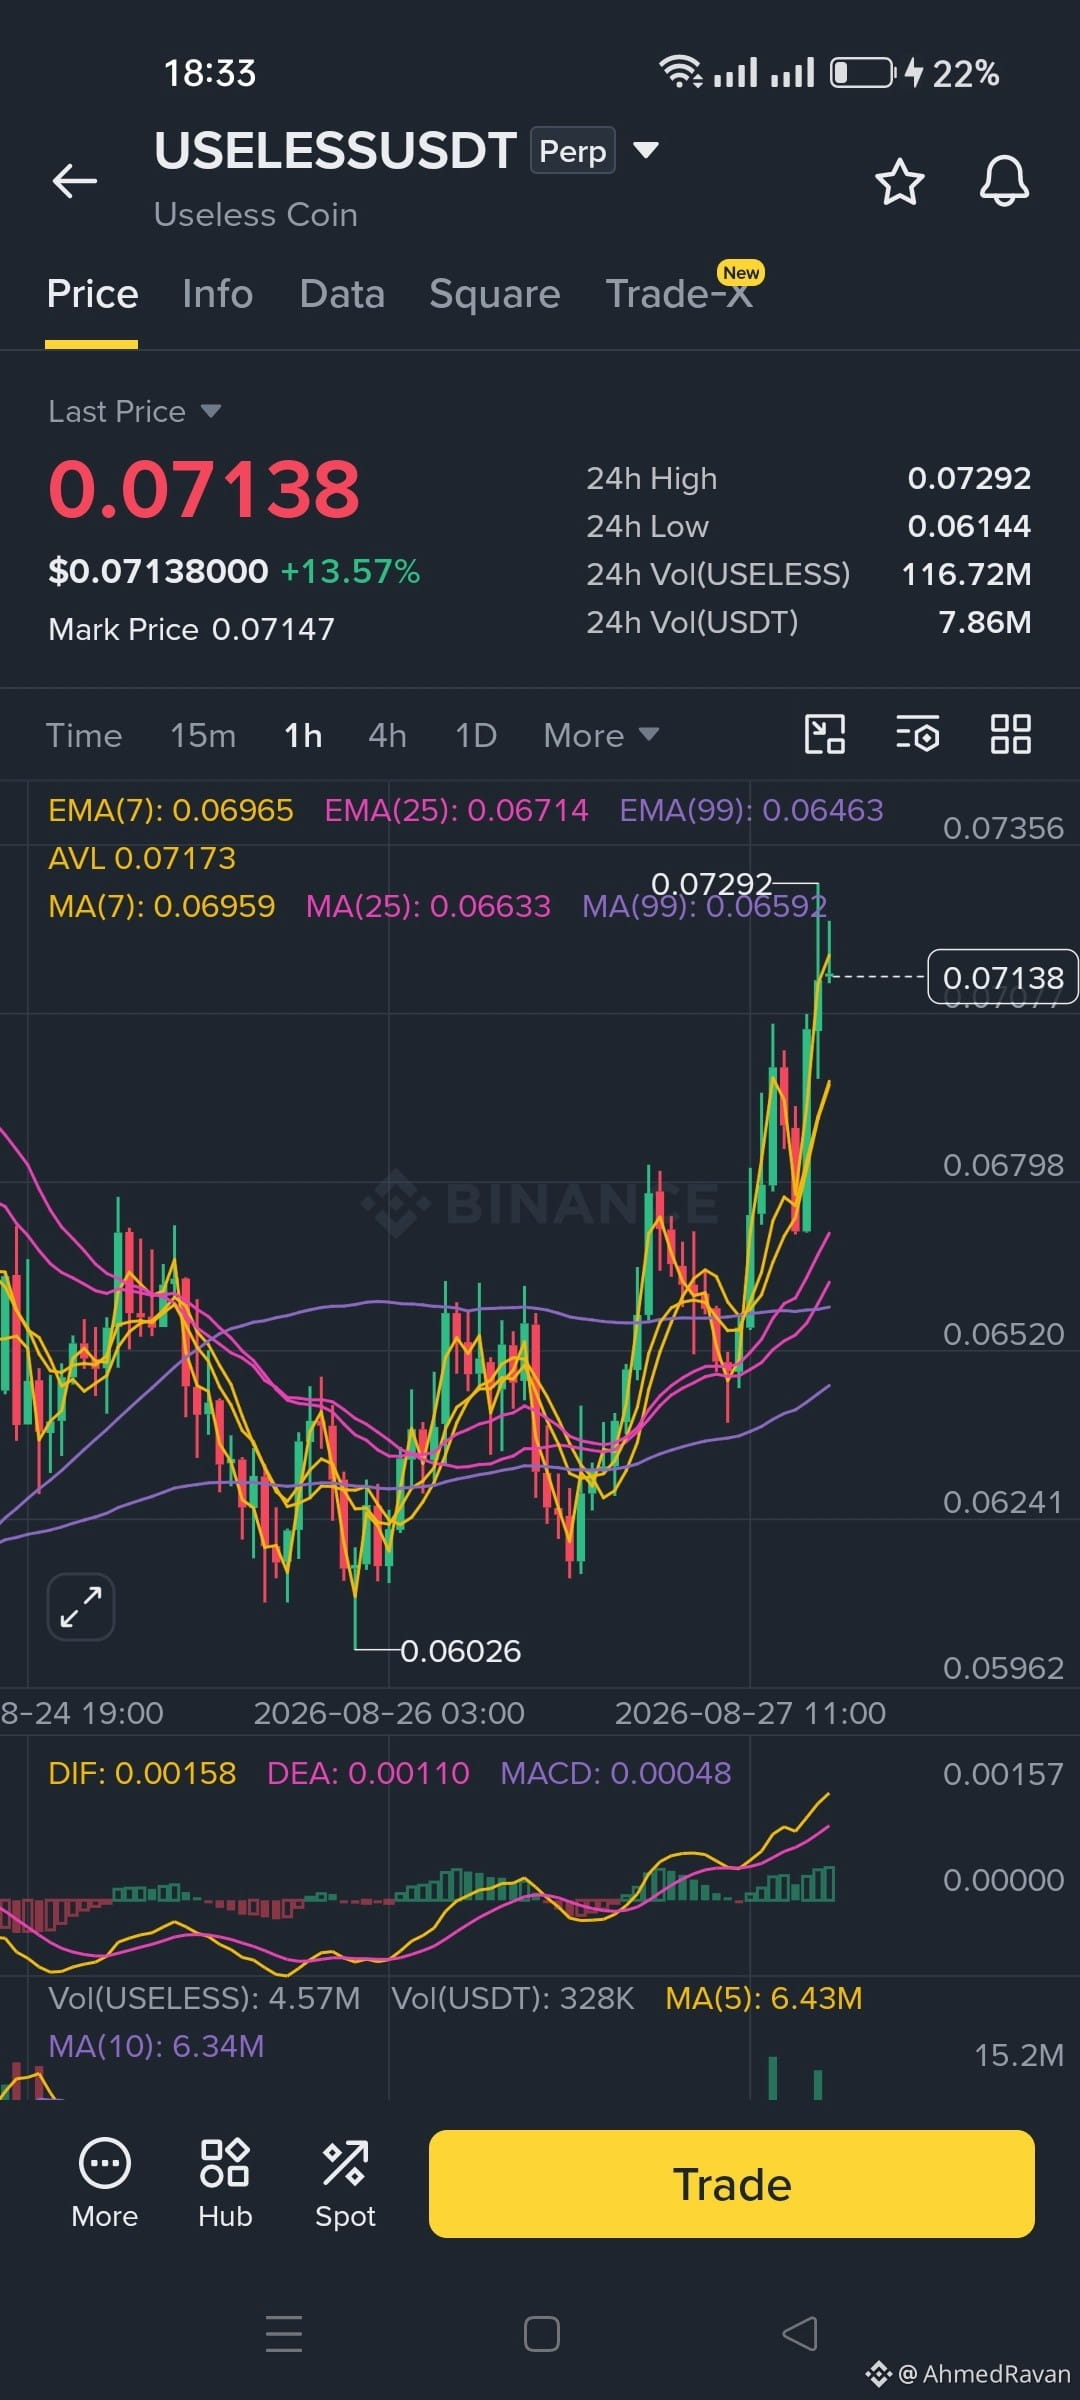Tap Android back triangle button

[x=799, y=2333]
